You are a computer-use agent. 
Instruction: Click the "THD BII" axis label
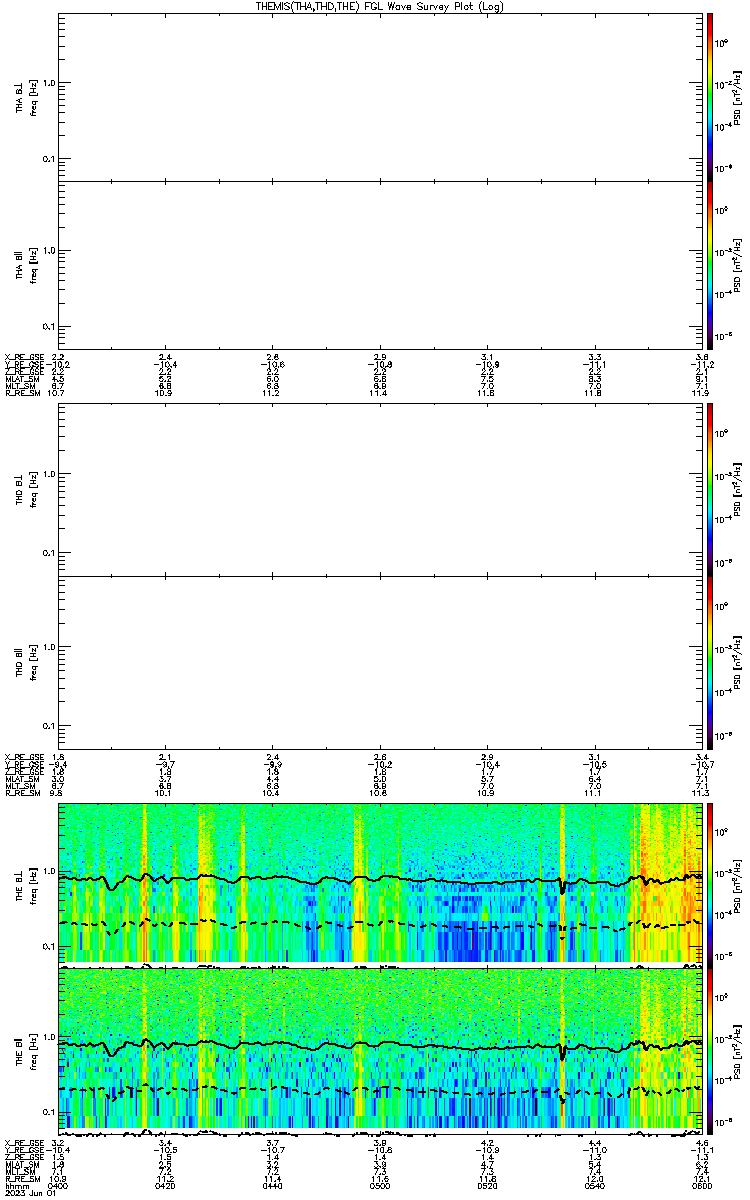[19, 662]
